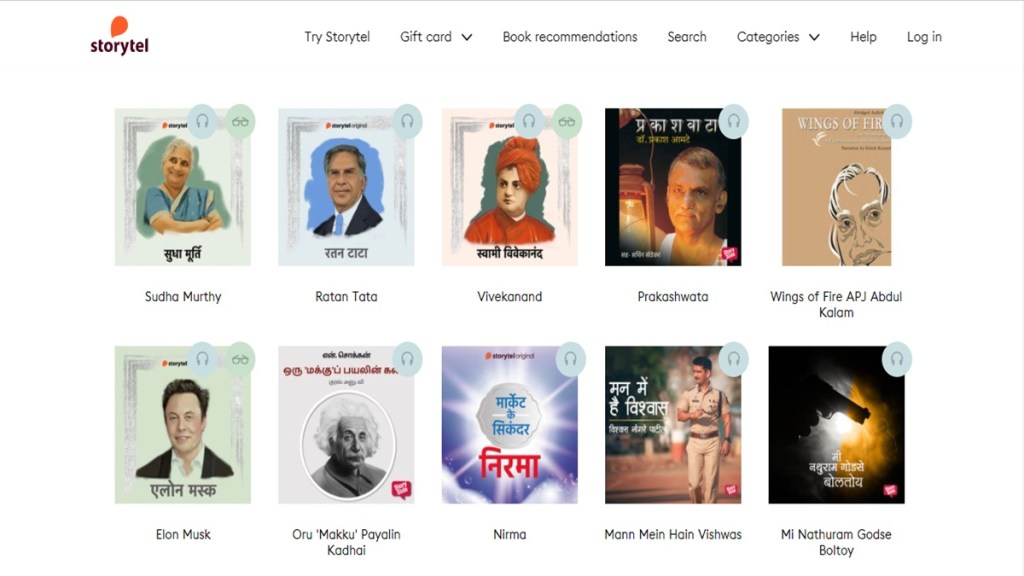This screenshot has width=1024, height=576.
Task: Click headphones icon on Prakashwata cover
Action: 733,121
